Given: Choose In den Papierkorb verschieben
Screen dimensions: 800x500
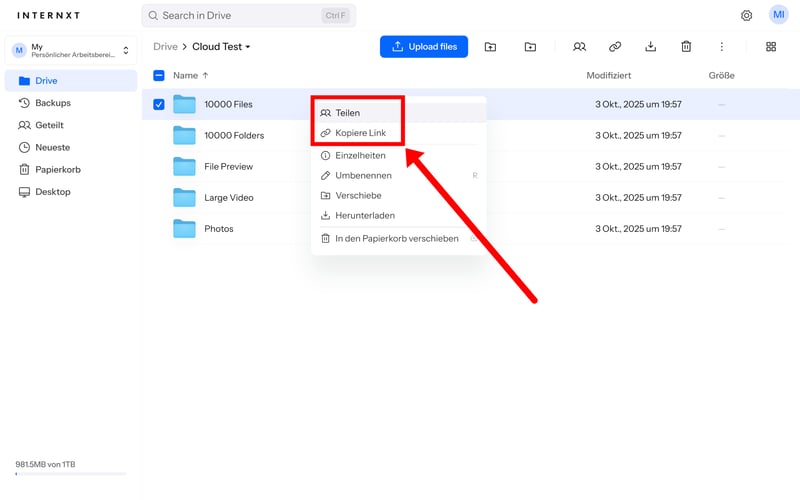Looking at the screenshot, I should [396, 238].
